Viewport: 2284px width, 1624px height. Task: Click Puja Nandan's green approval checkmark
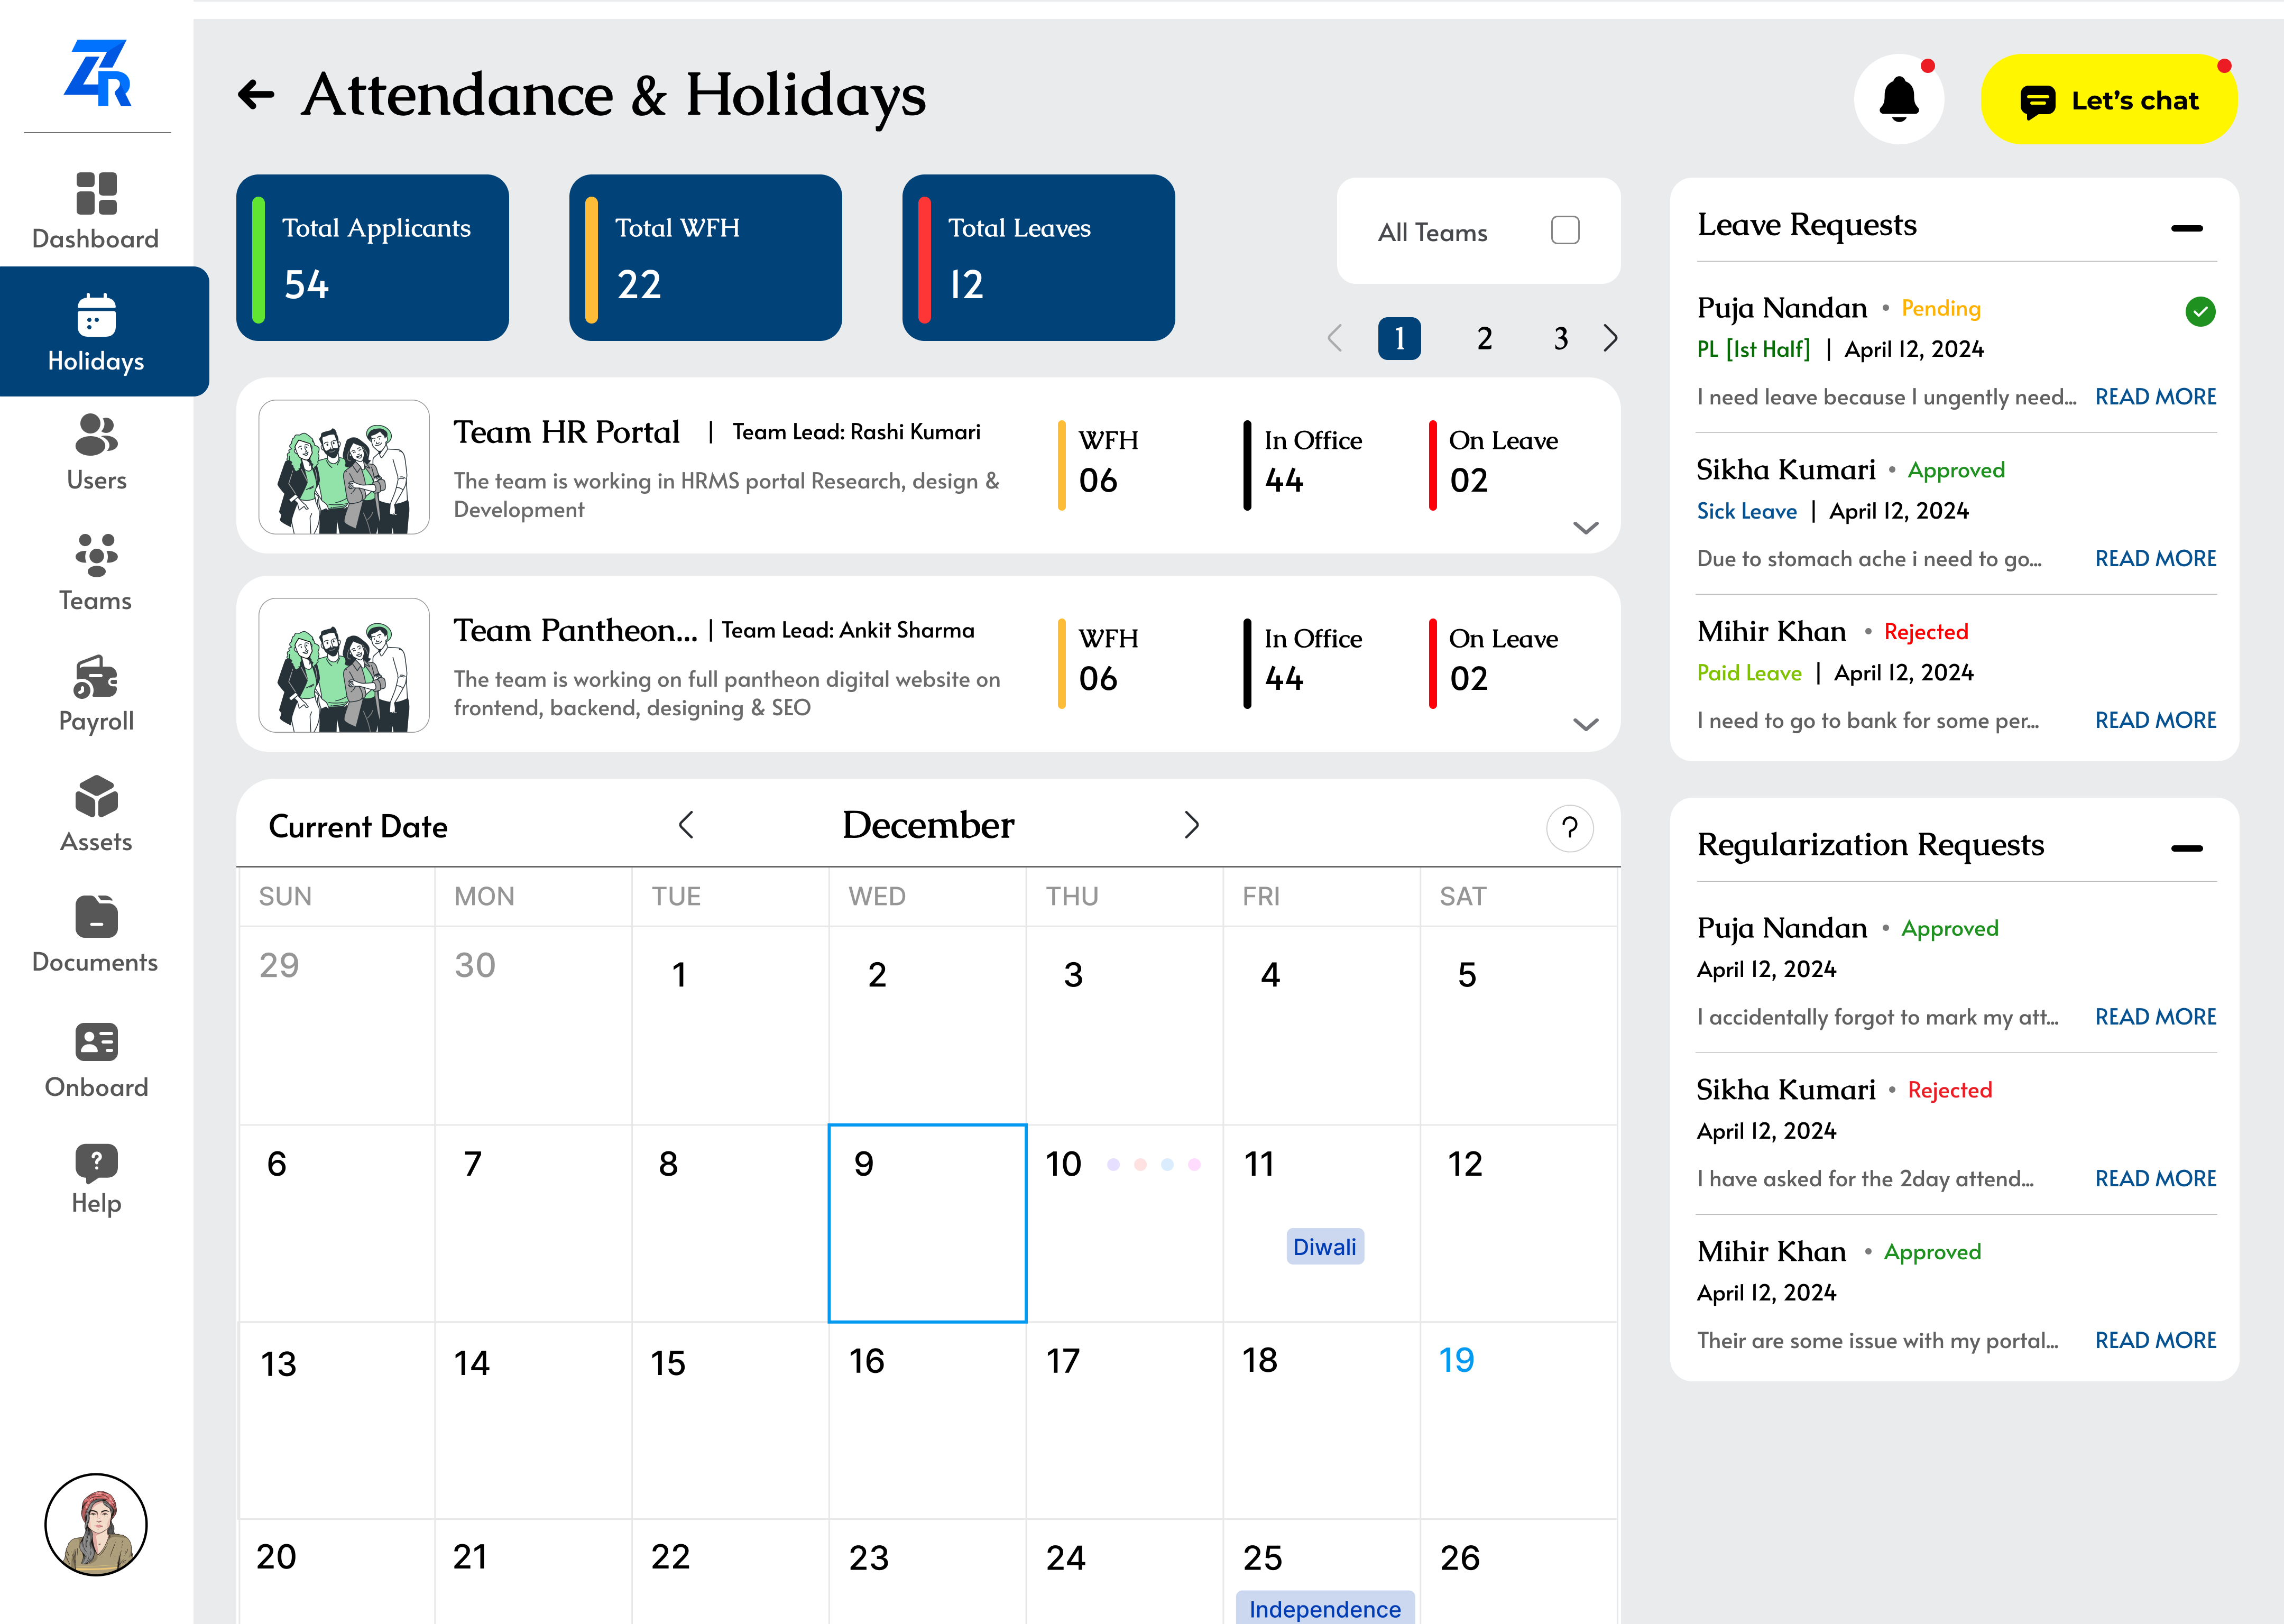[2200, 312]
